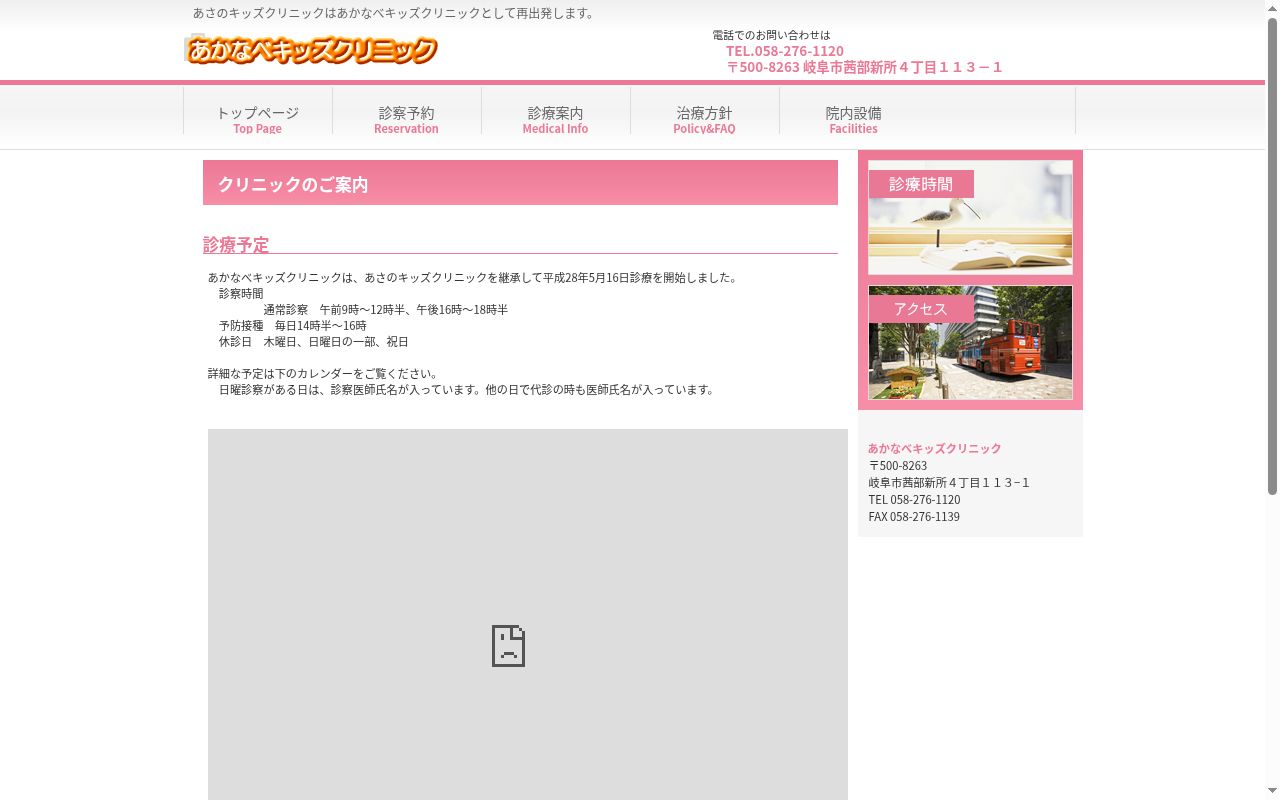
Task: Click the クリニックのご案内 heading
Action: tap(293, 184)
